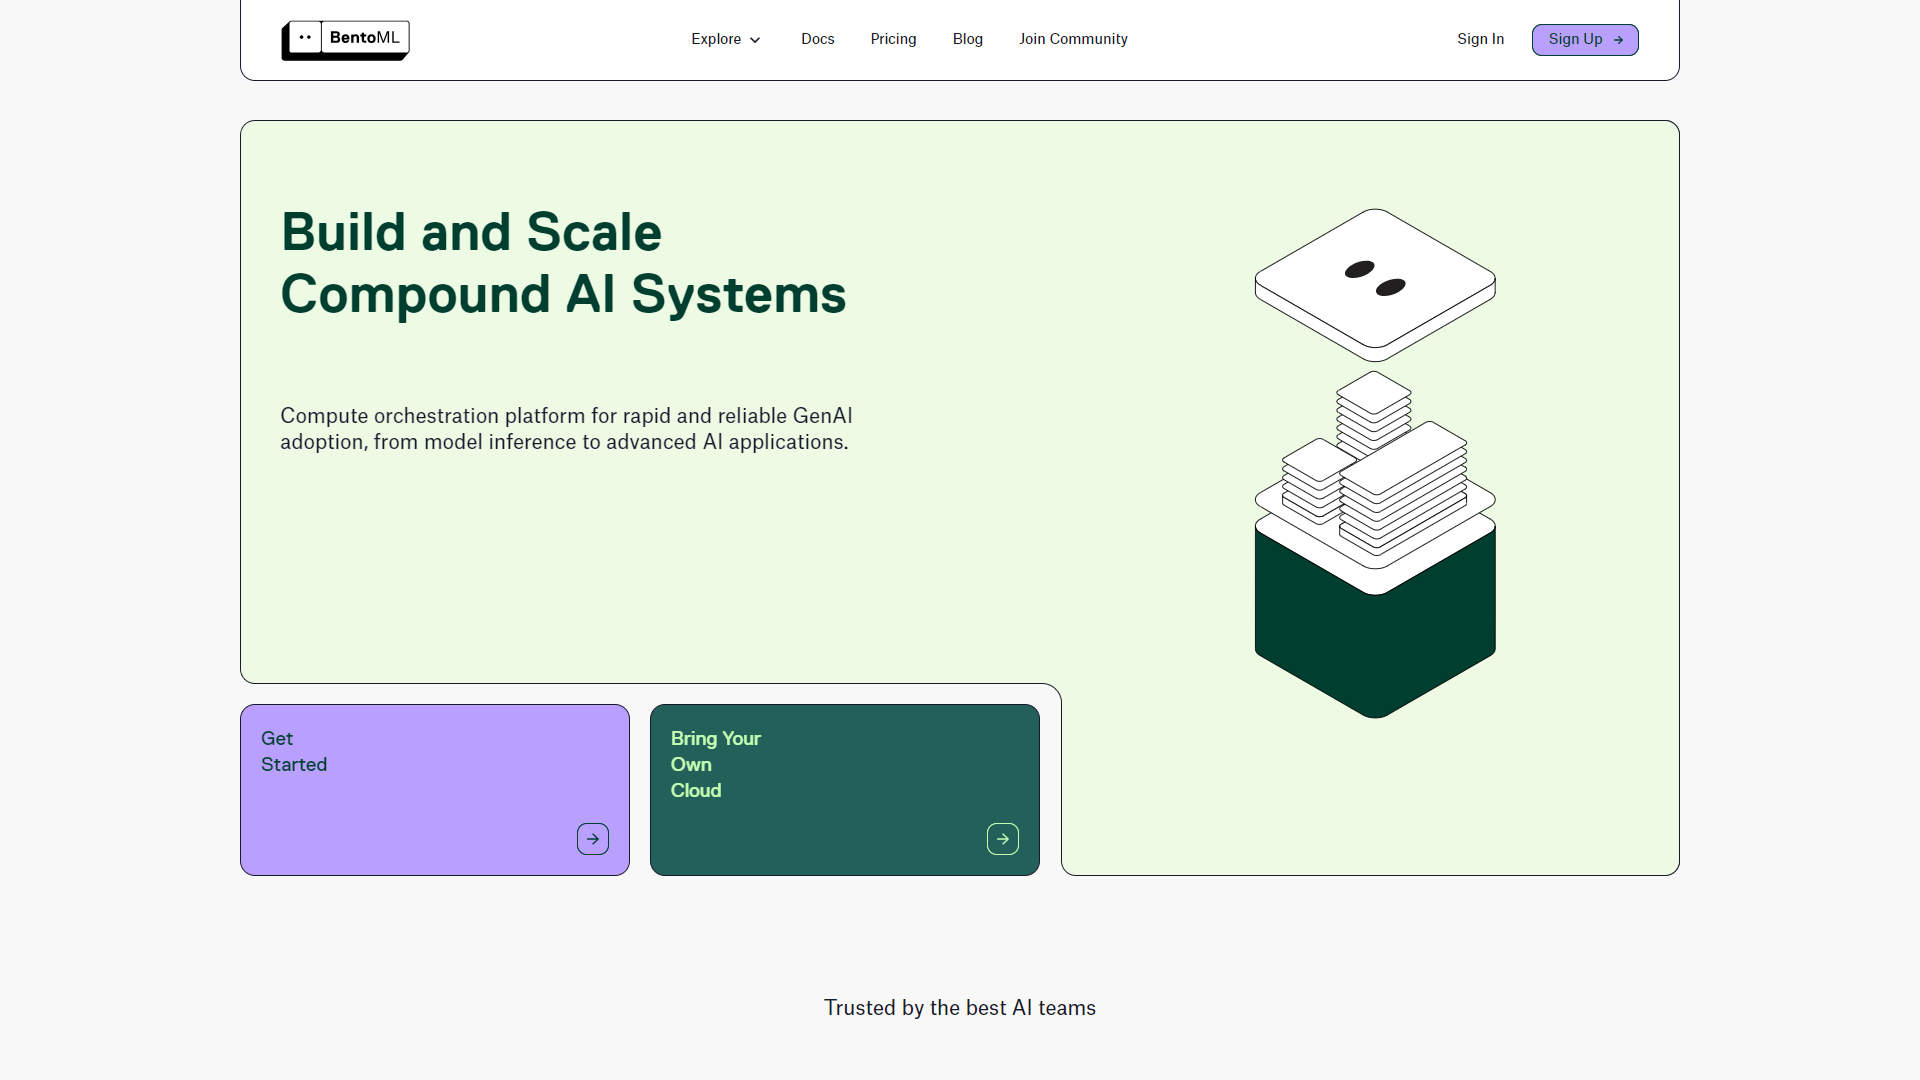Click the Pricing navigation tab

(893, 40)
